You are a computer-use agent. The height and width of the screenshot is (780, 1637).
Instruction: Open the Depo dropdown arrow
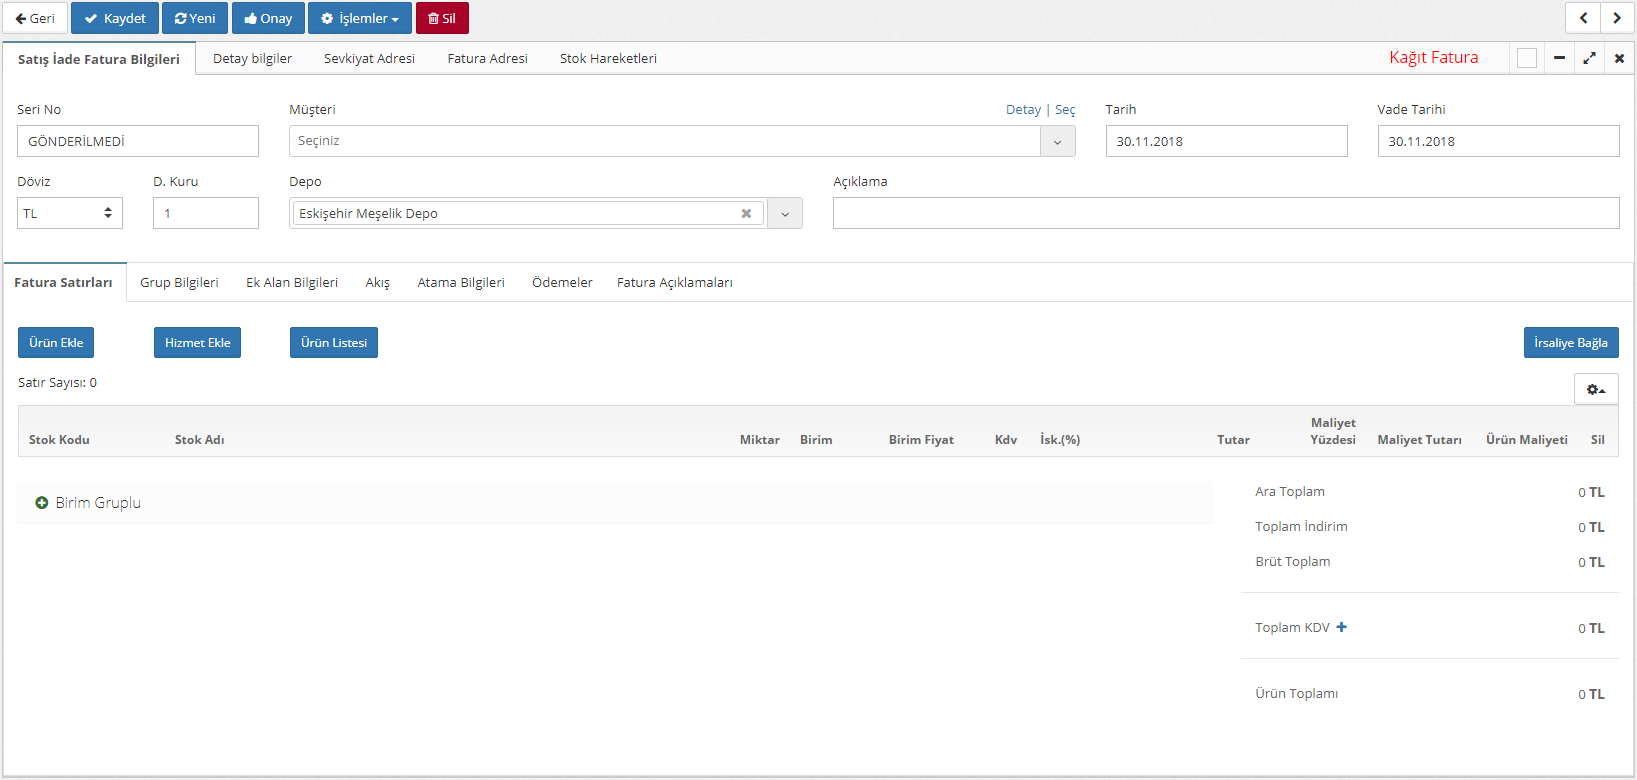[x=785, y=213]
